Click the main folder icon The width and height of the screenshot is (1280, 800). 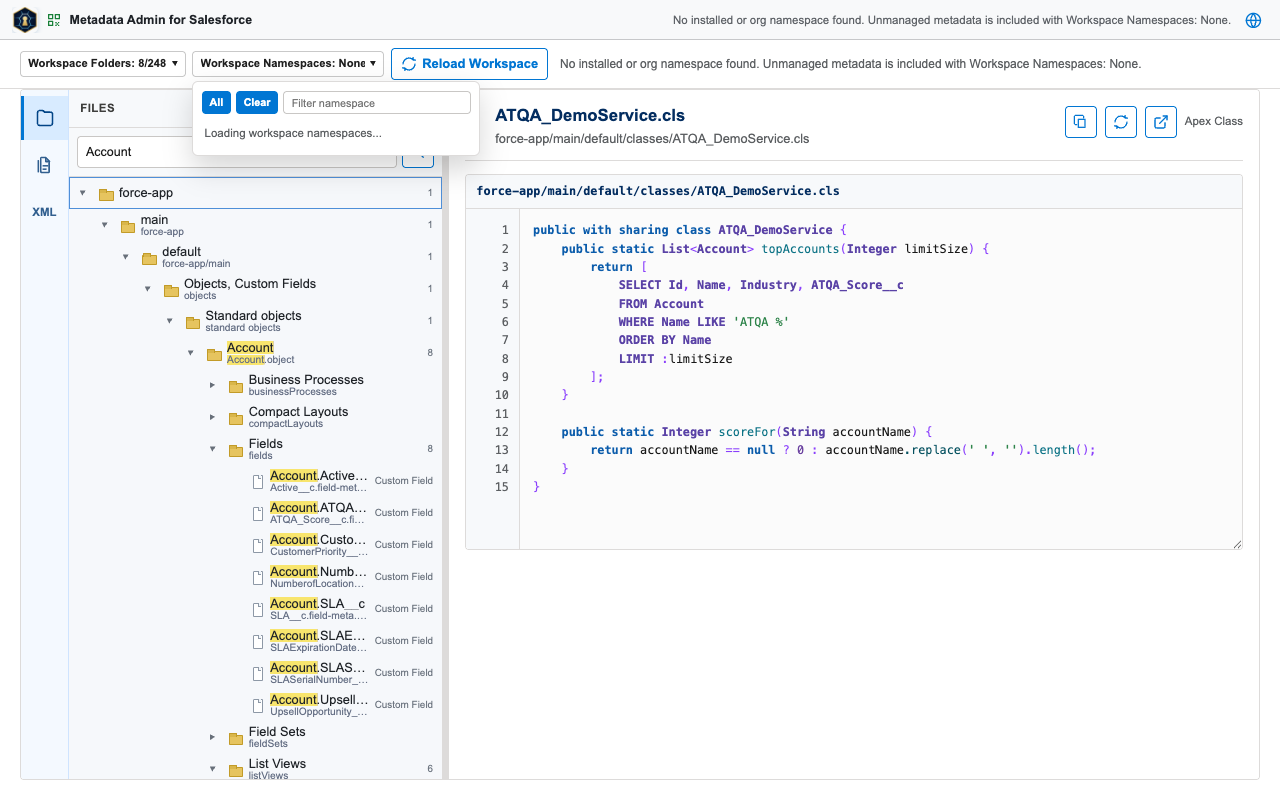pyautogui.click(x=128, y=226)
